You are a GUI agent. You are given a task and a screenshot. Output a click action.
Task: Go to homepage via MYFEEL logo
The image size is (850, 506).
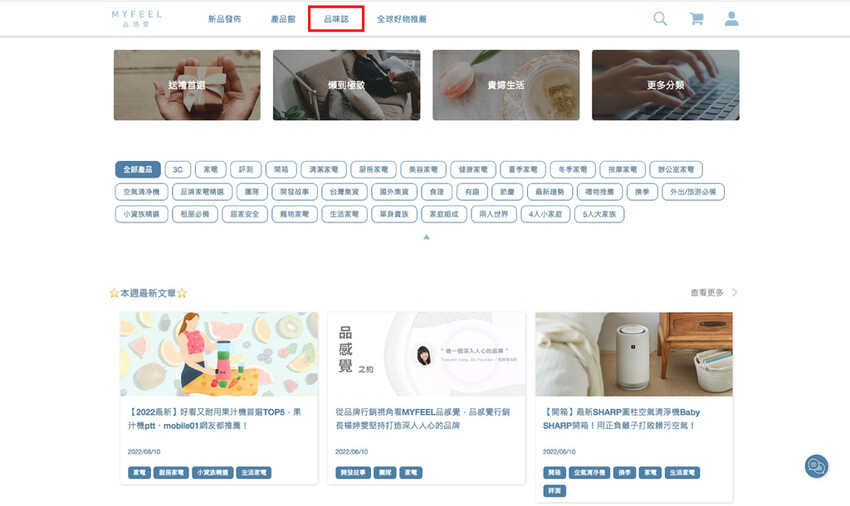pos(137,19)
